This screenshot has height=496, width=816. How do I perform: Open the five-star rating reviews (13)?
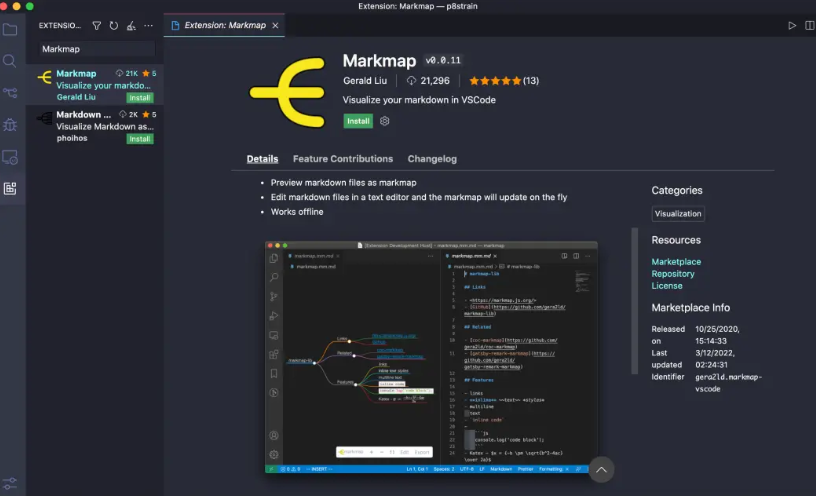tap(504, 81)
